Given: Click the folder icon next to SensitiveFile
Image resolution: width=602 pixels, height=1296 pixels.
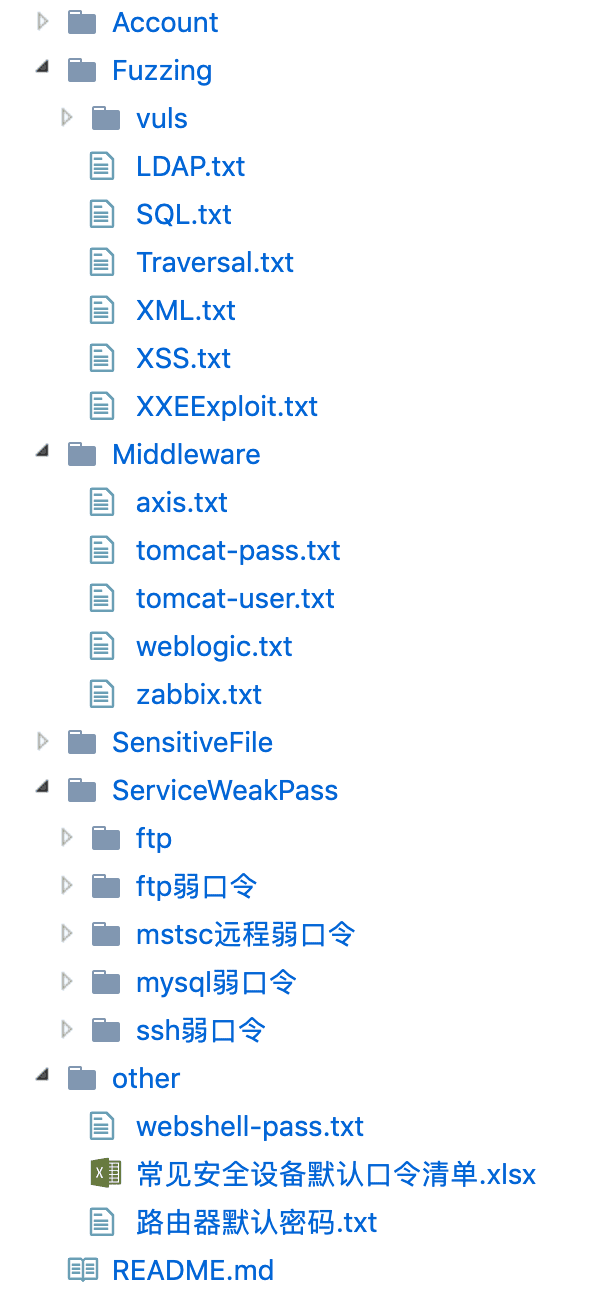Looking at the screenshot, I should pyautogui.click(x=82, y=742).
